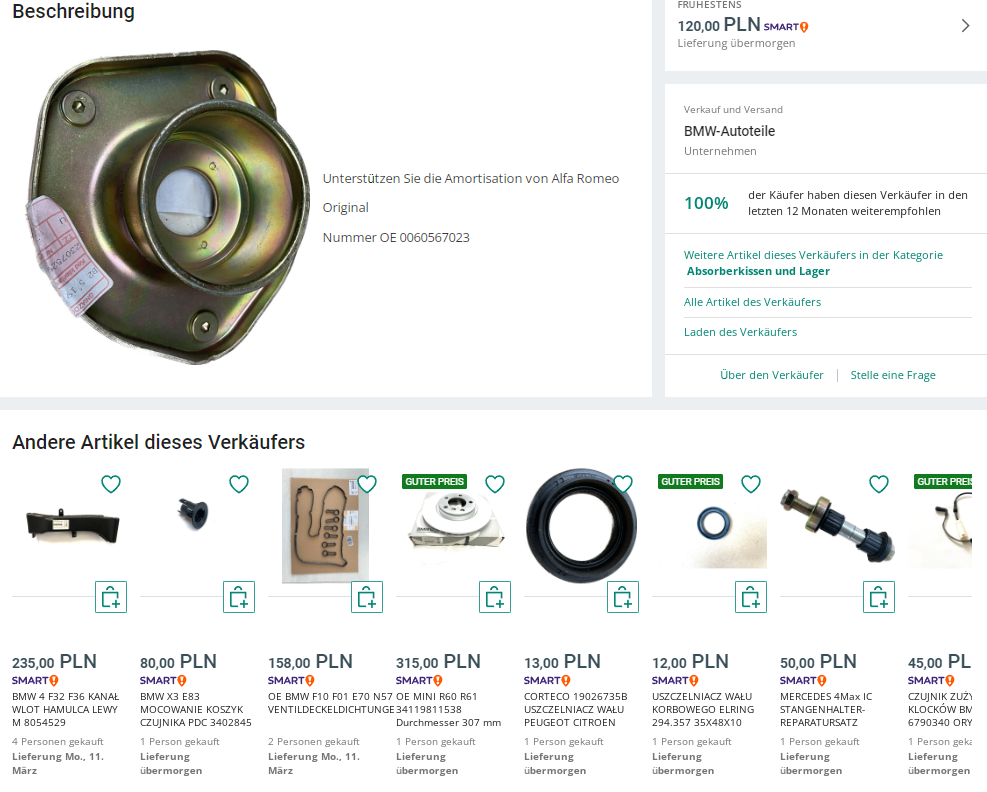987x792 pixels.
Task: Click heart on Mini R60 R61 brake disc
Action: click(x=495, y=484)
